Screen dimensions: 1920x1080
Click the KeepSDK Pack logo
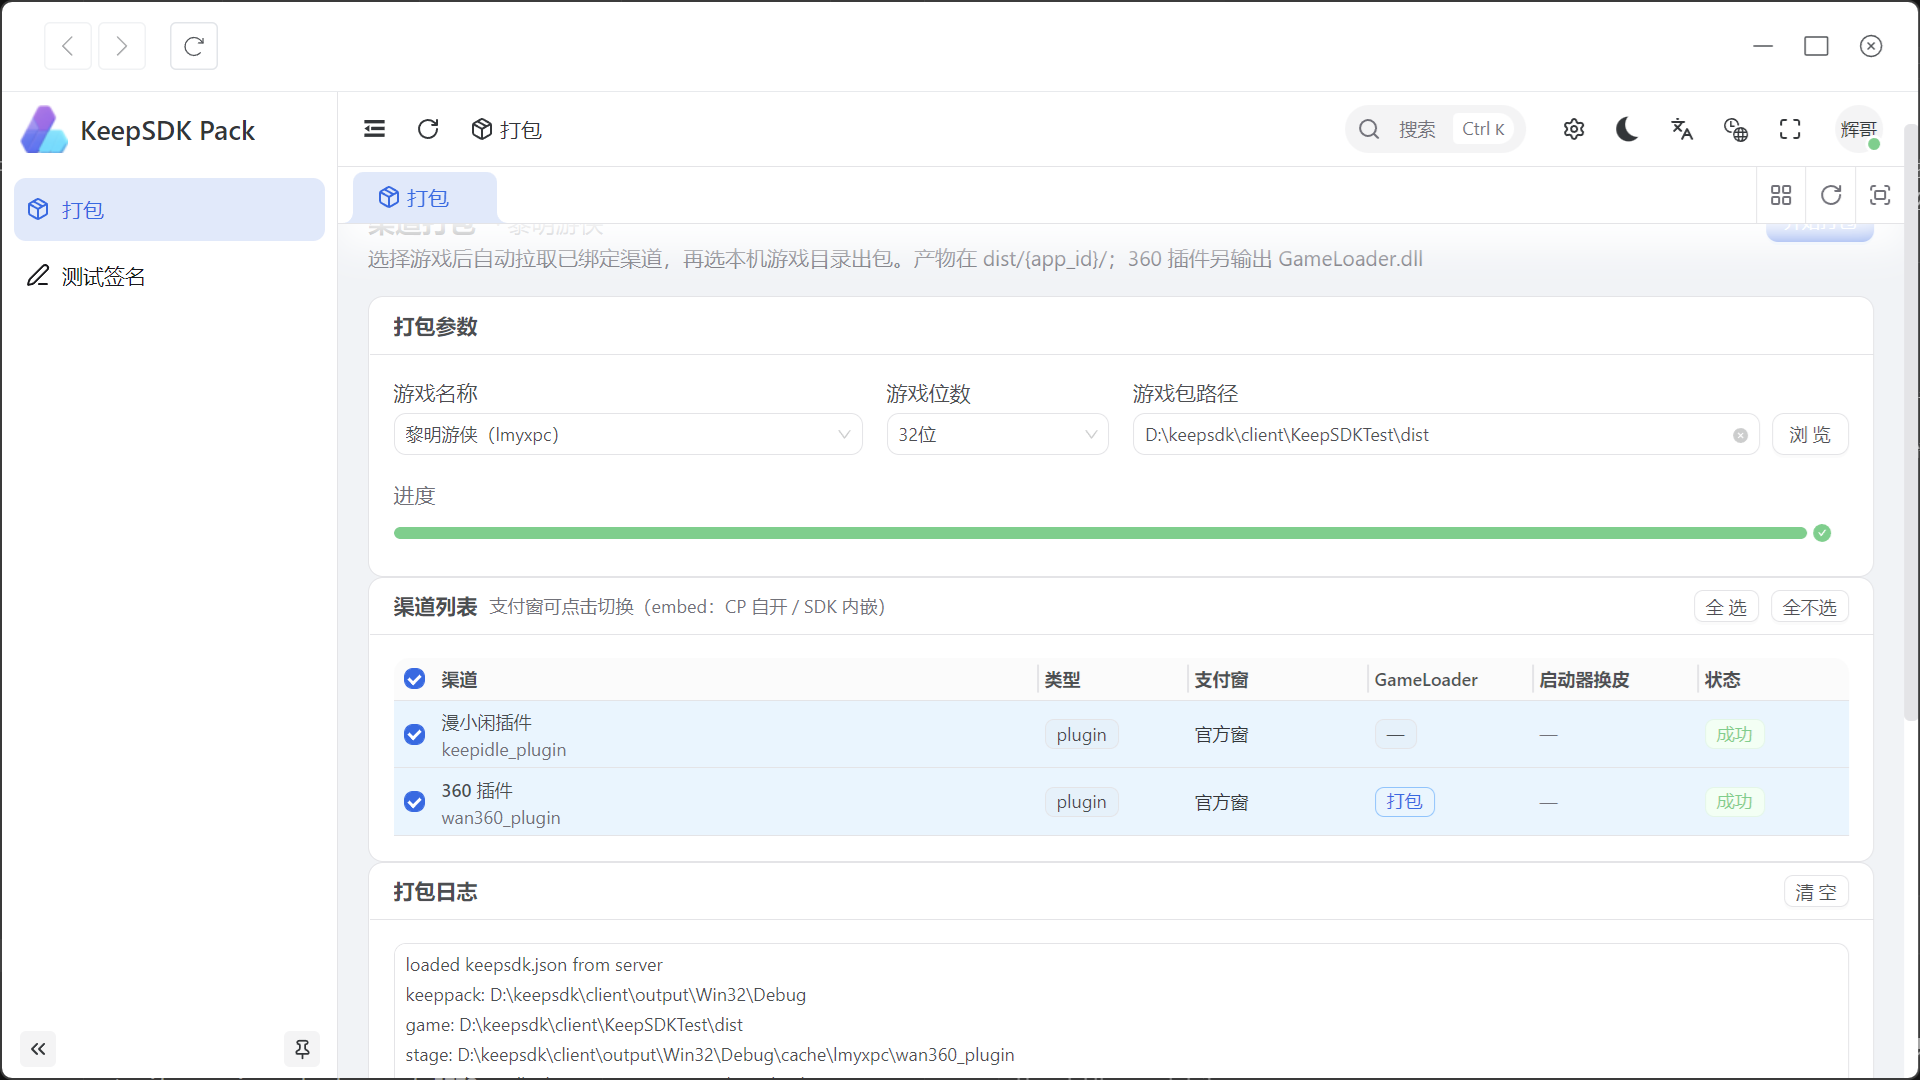[x=44, y=130]
